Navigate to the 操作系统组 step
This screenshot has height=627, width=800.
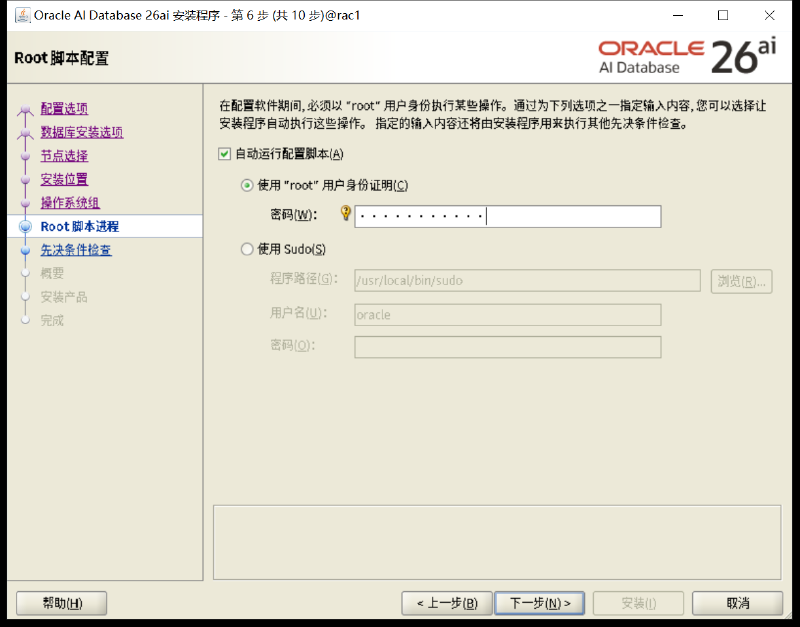[70, 203]
